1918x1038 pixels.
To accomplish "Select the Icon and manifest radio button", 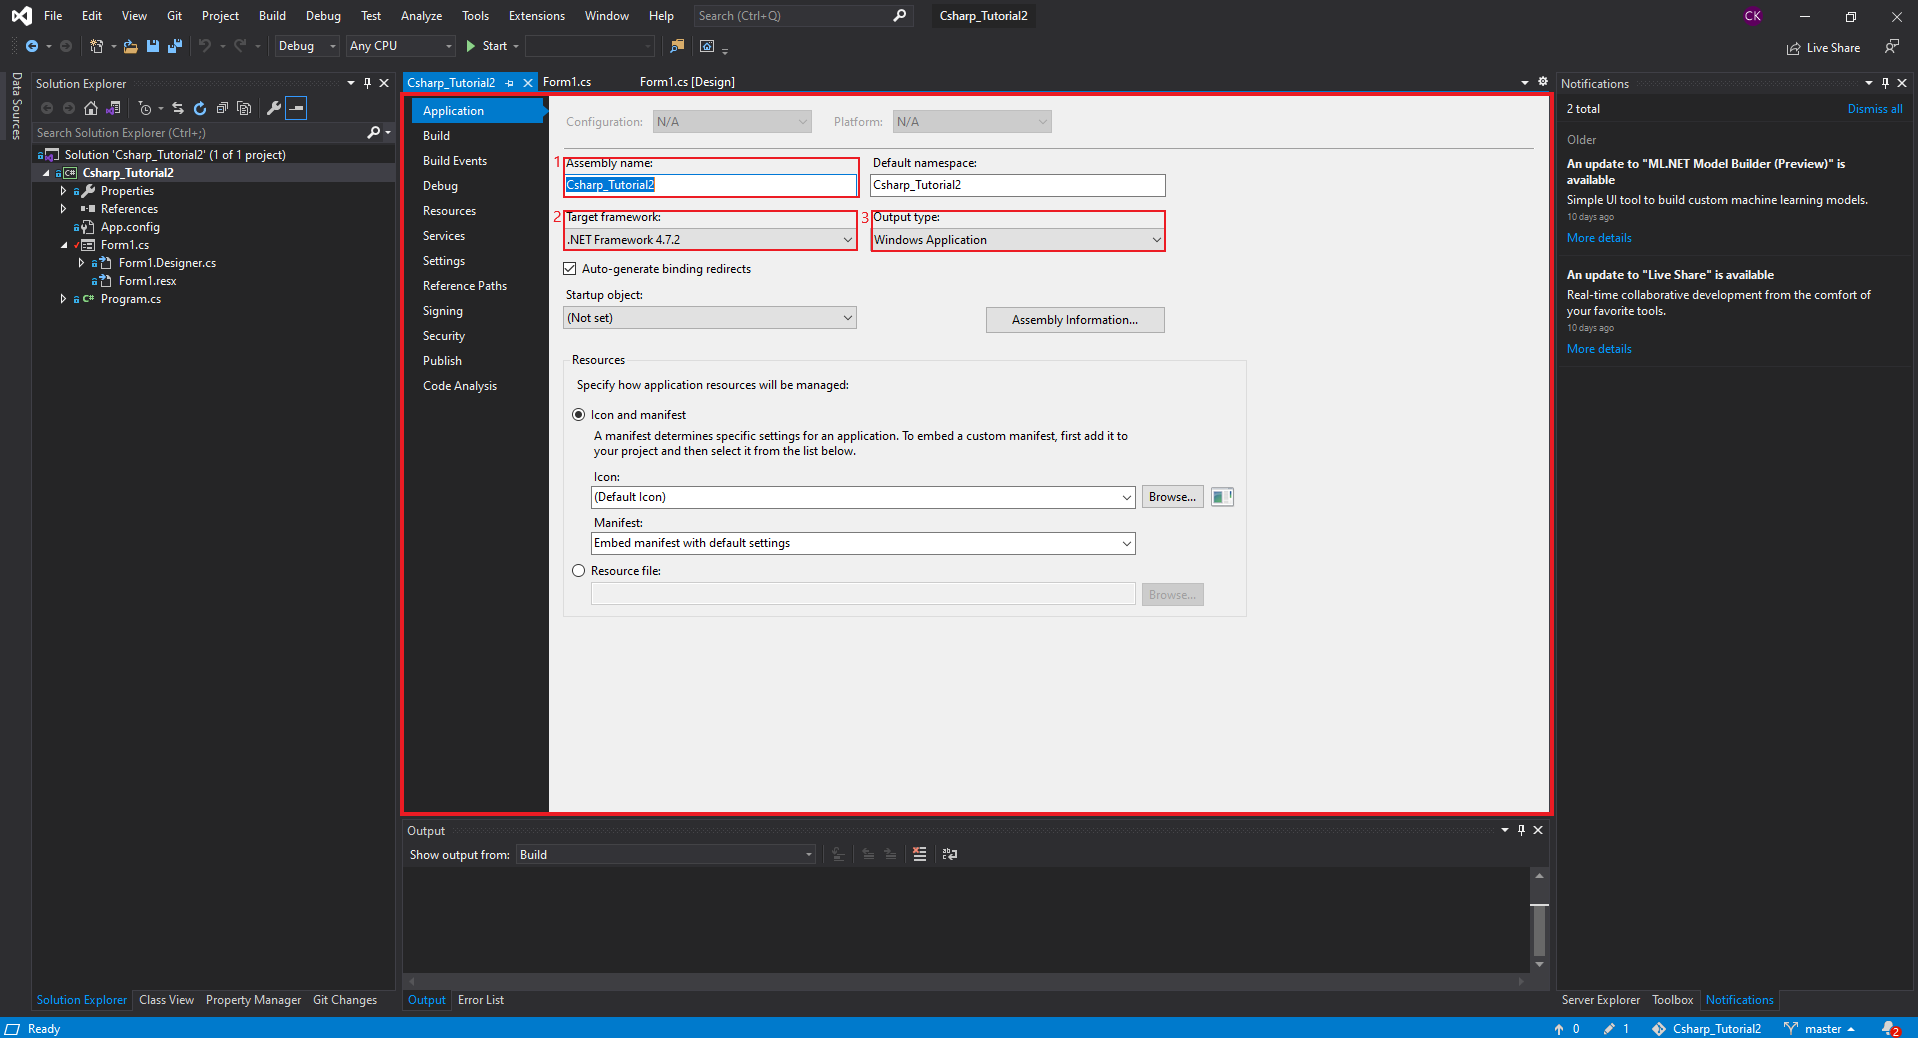I will [578, 415].
